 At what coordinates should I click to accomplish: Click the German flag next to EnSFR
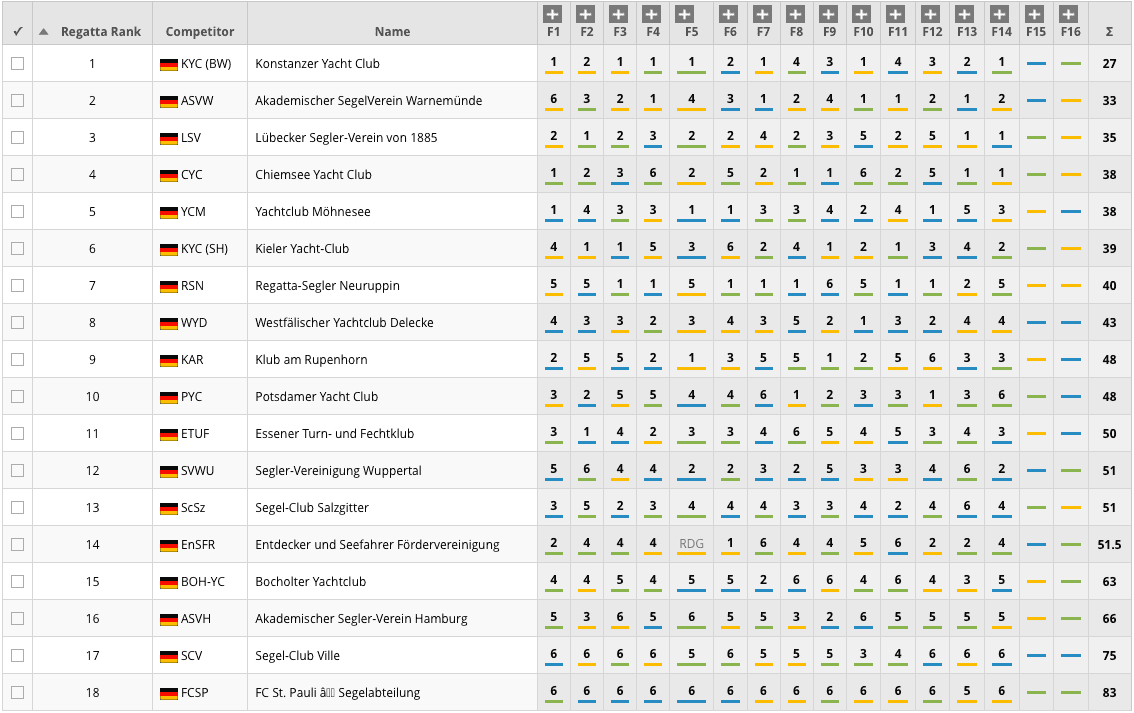[169, 545]
